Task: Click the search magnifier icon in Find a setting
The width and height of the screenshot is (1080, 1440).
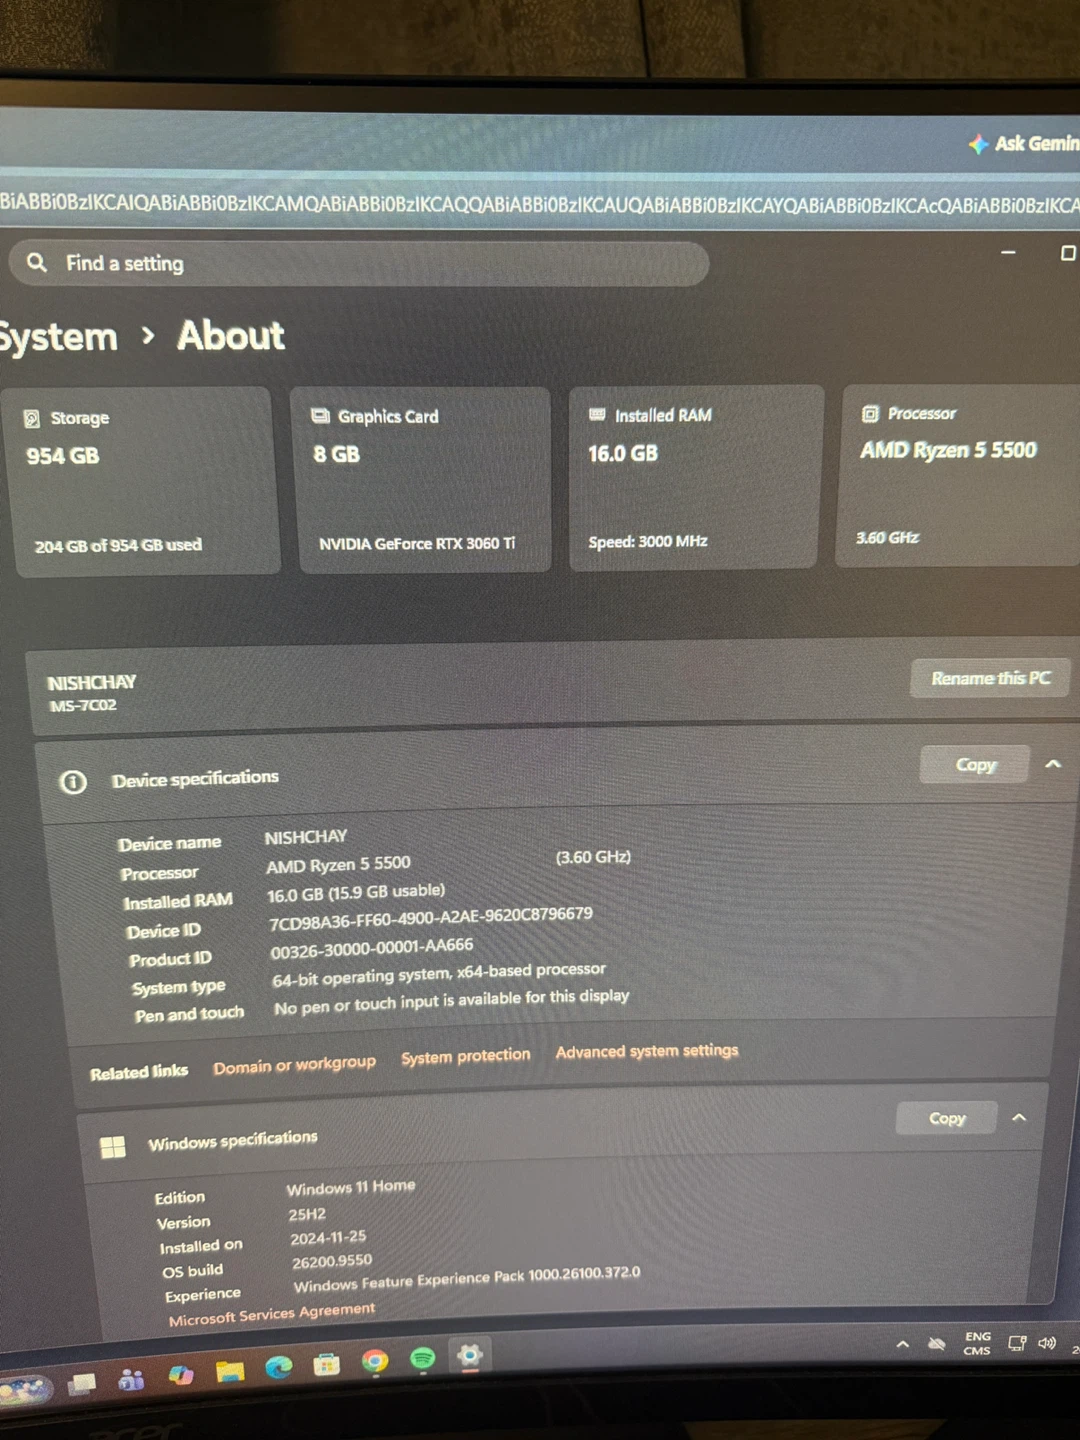Action: (x=37, y=262)
